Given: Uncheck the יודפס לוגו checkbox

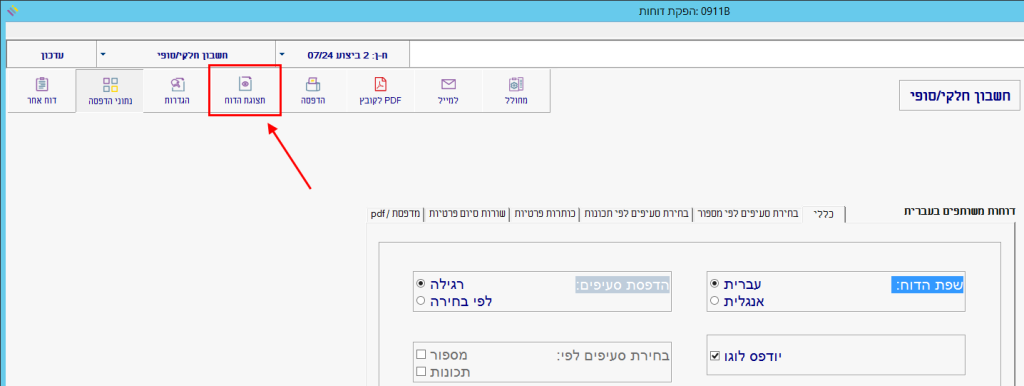Looking at the screenshot, I should (715, 357).
